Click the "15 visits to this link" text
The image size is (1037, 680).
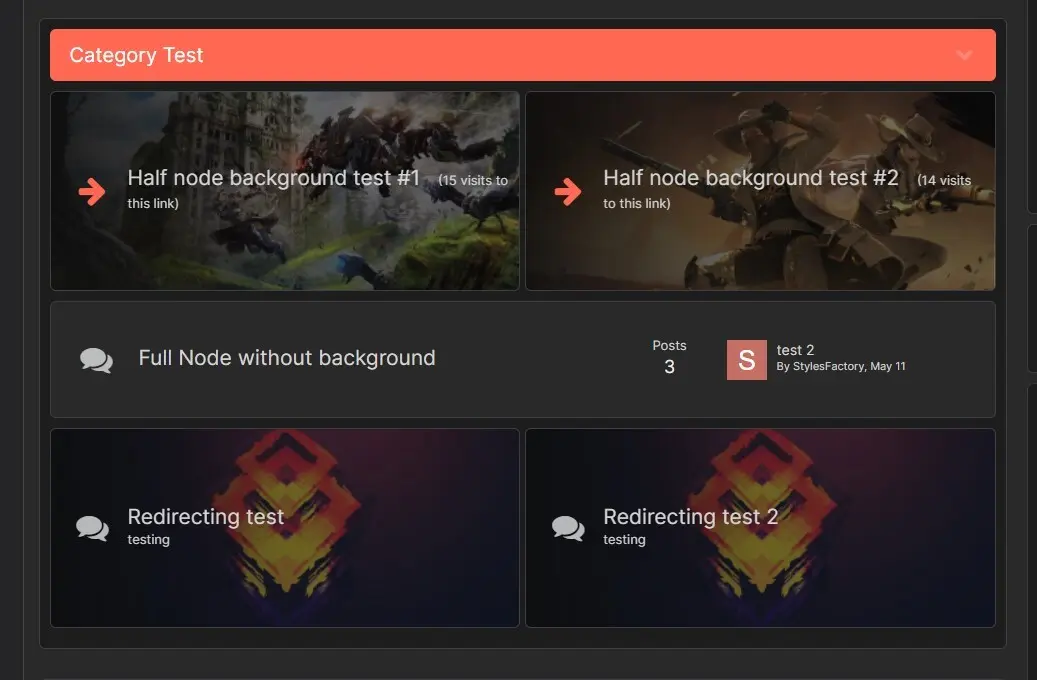pyautogui.click(x=317, y=191)
